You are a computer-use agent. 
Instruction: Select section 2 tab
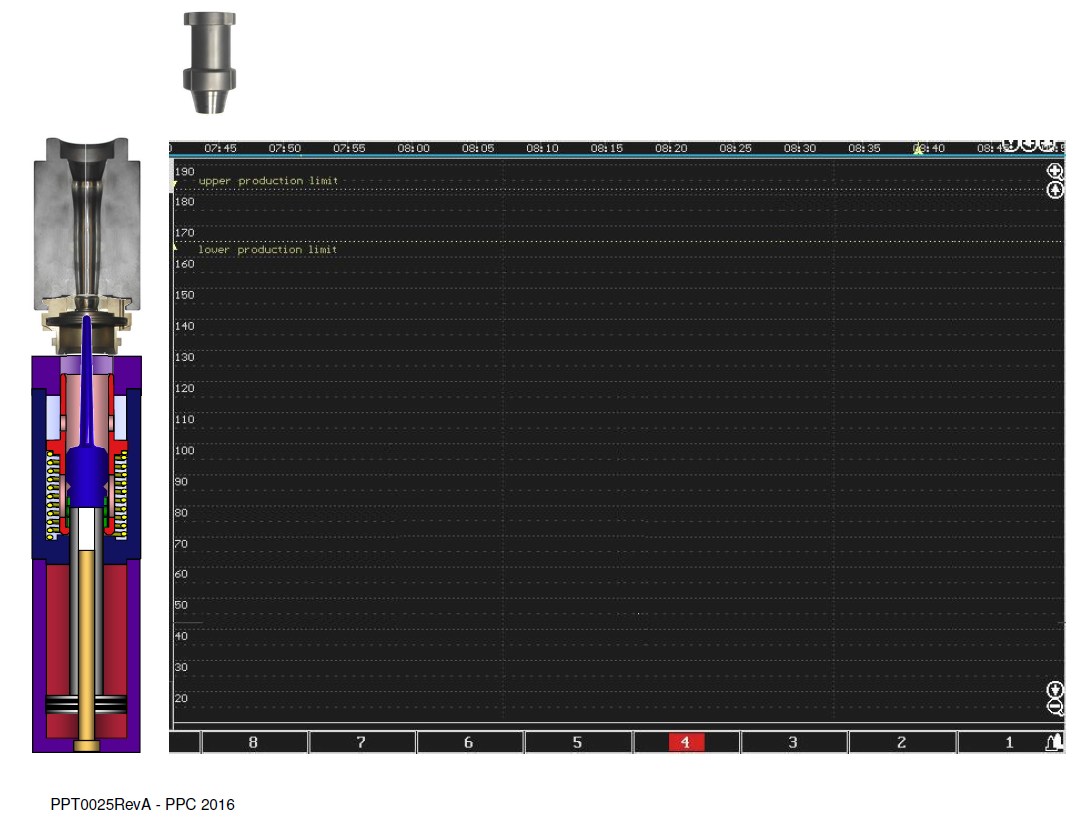pos(902,742)
